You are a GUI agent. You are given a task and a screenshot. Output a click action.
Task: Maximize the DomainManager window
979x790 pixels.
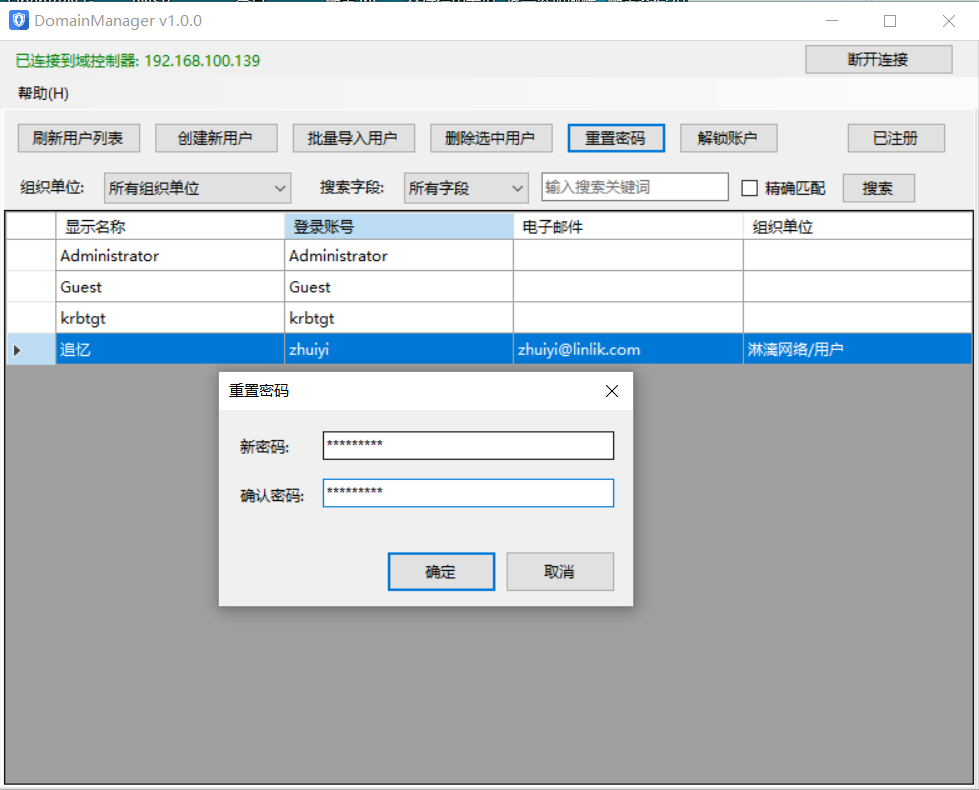click(x=890, y=21)
